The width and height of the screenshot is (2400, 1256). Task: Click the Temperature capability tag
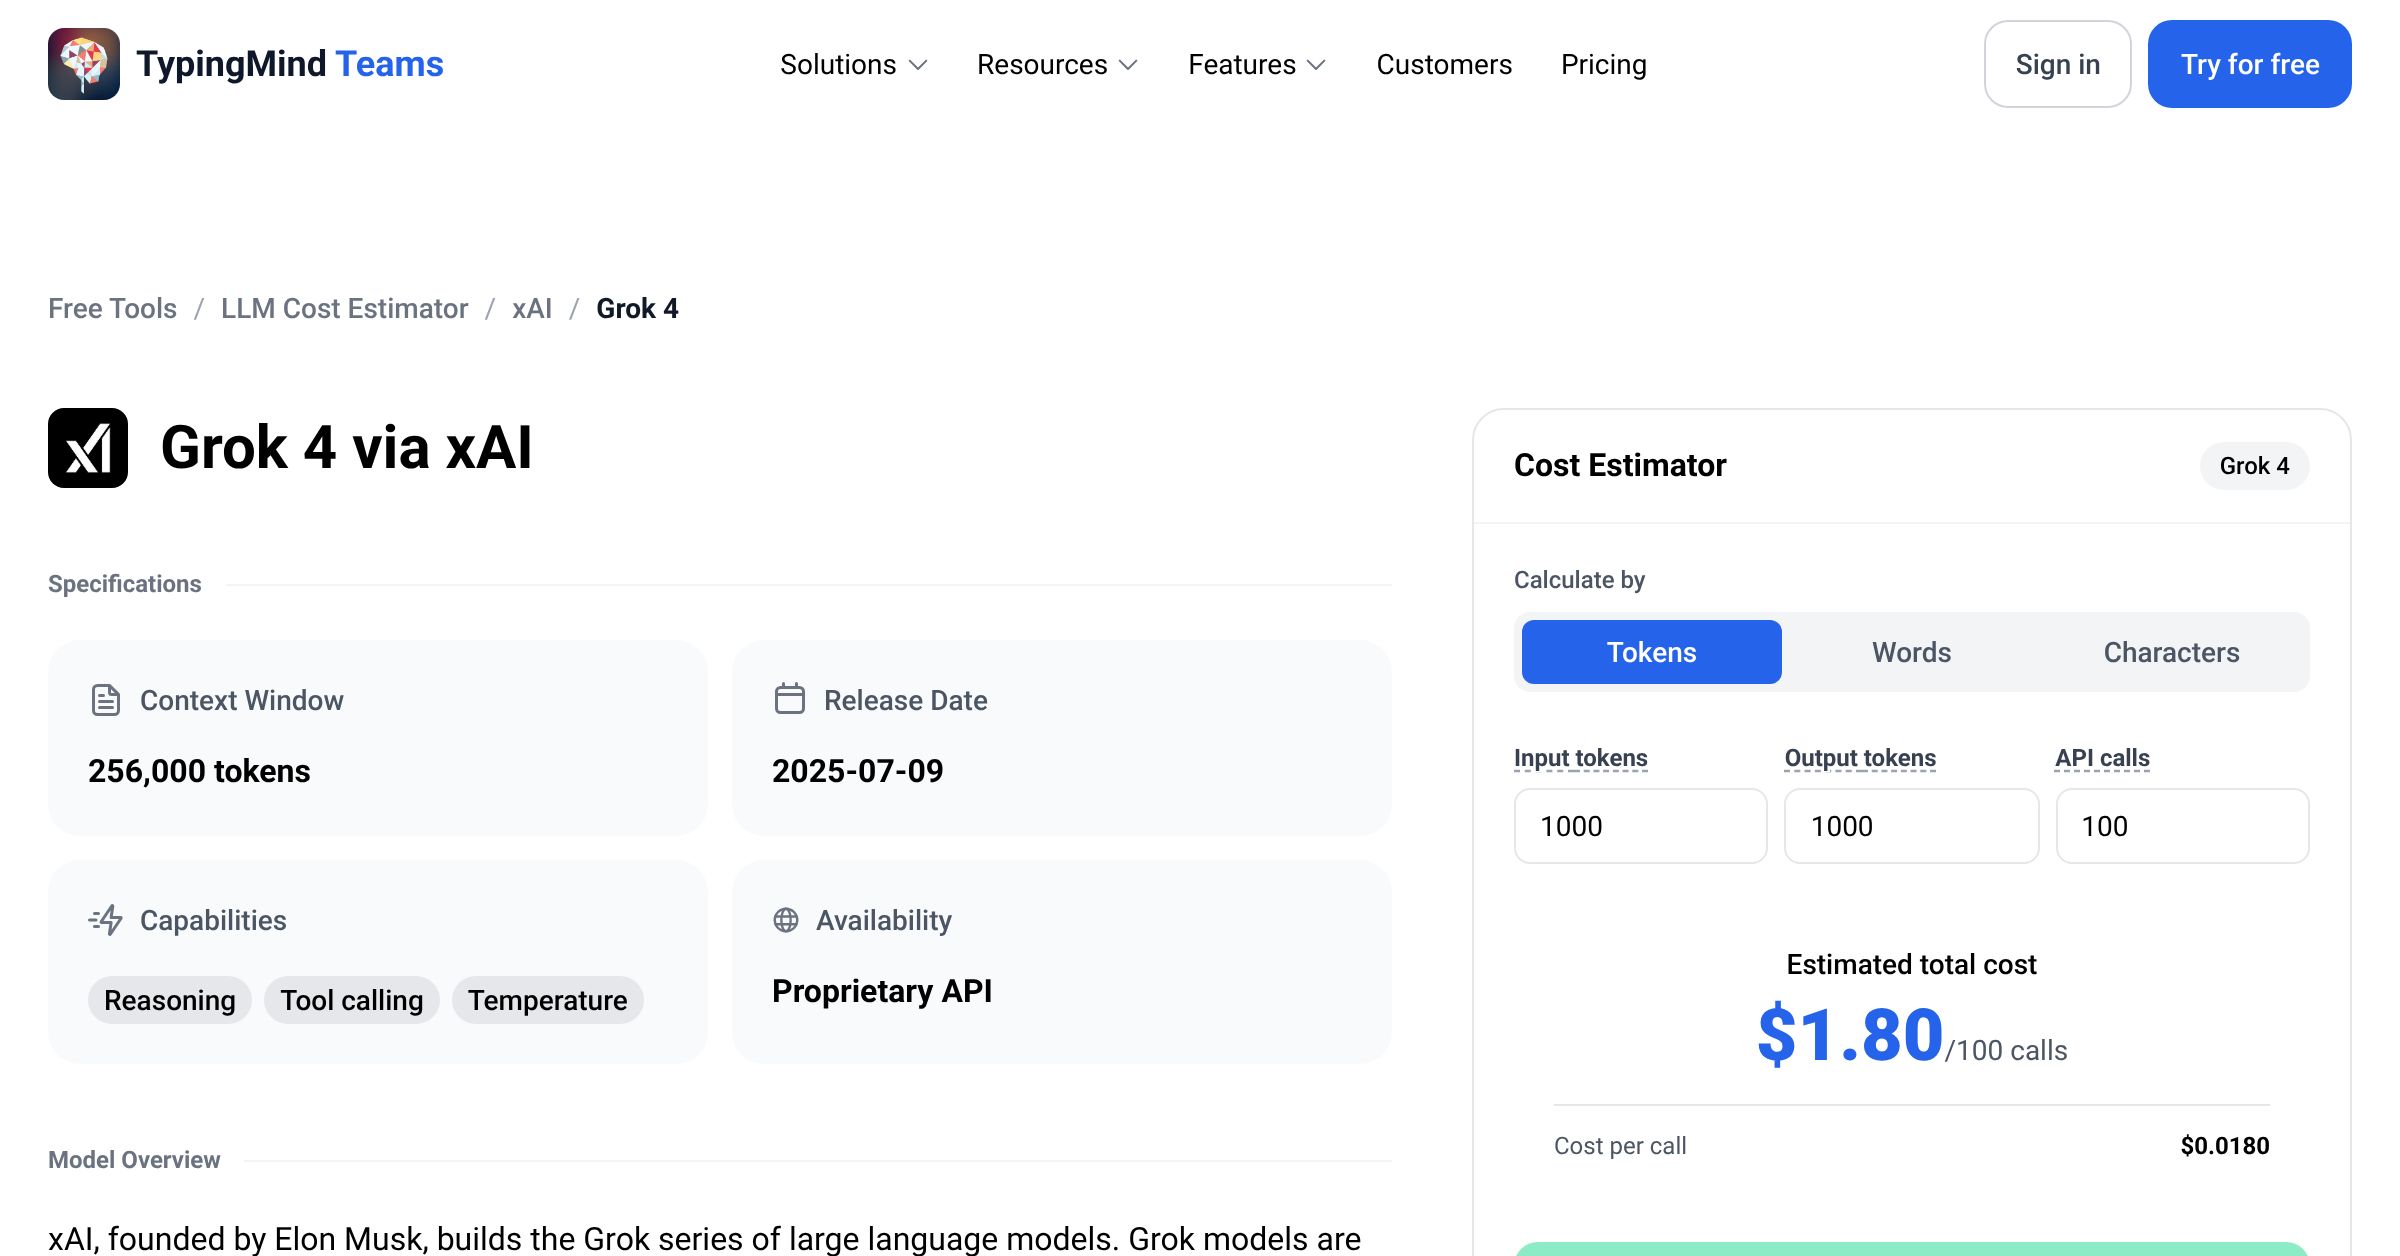point(548,1000)
